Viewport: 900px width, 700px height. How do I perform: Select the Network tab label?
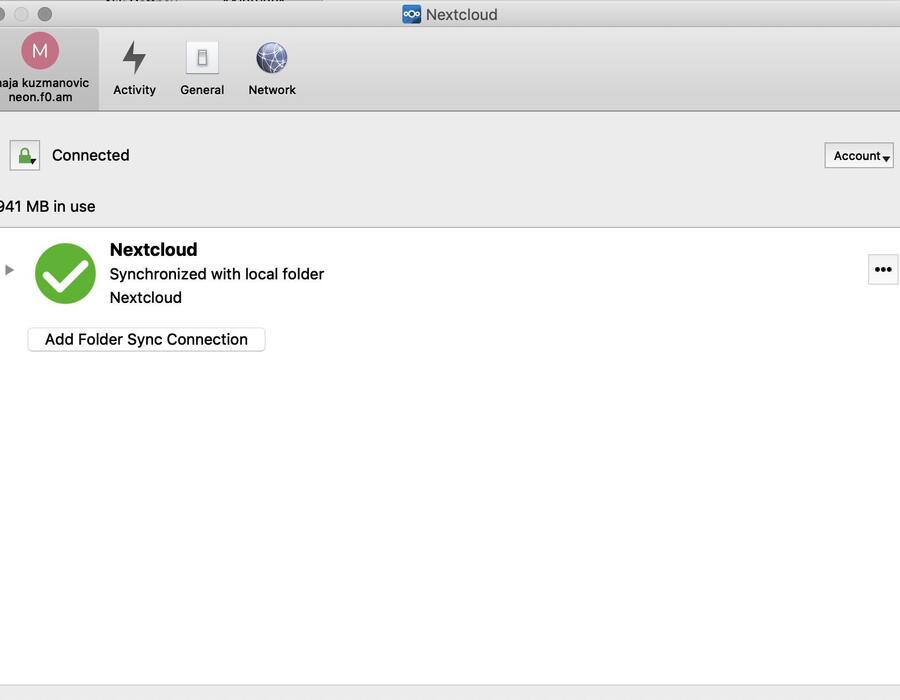pyautogui.click(x=272, y=90)
